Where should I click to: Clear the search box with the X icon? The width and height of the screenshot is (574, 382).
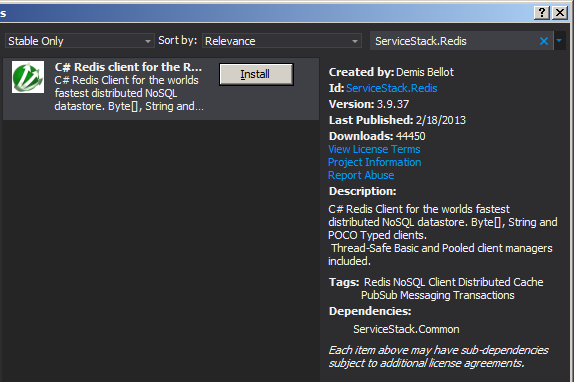click(x=544, y=41)
